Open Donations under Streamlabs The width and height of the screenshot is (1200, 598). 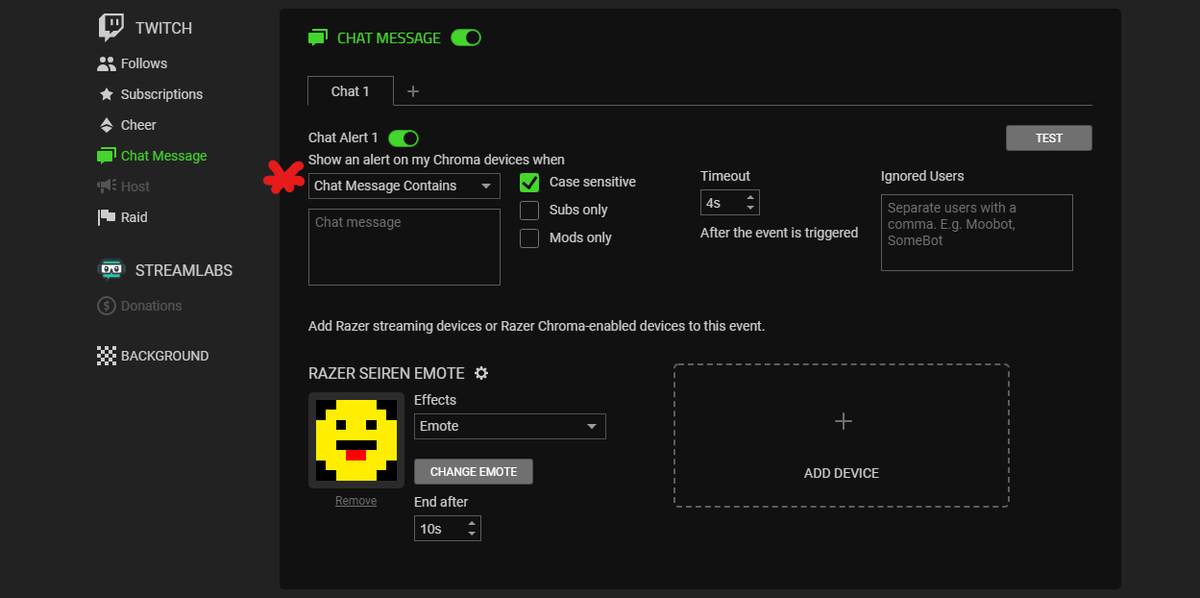click(x=151, y=306)
